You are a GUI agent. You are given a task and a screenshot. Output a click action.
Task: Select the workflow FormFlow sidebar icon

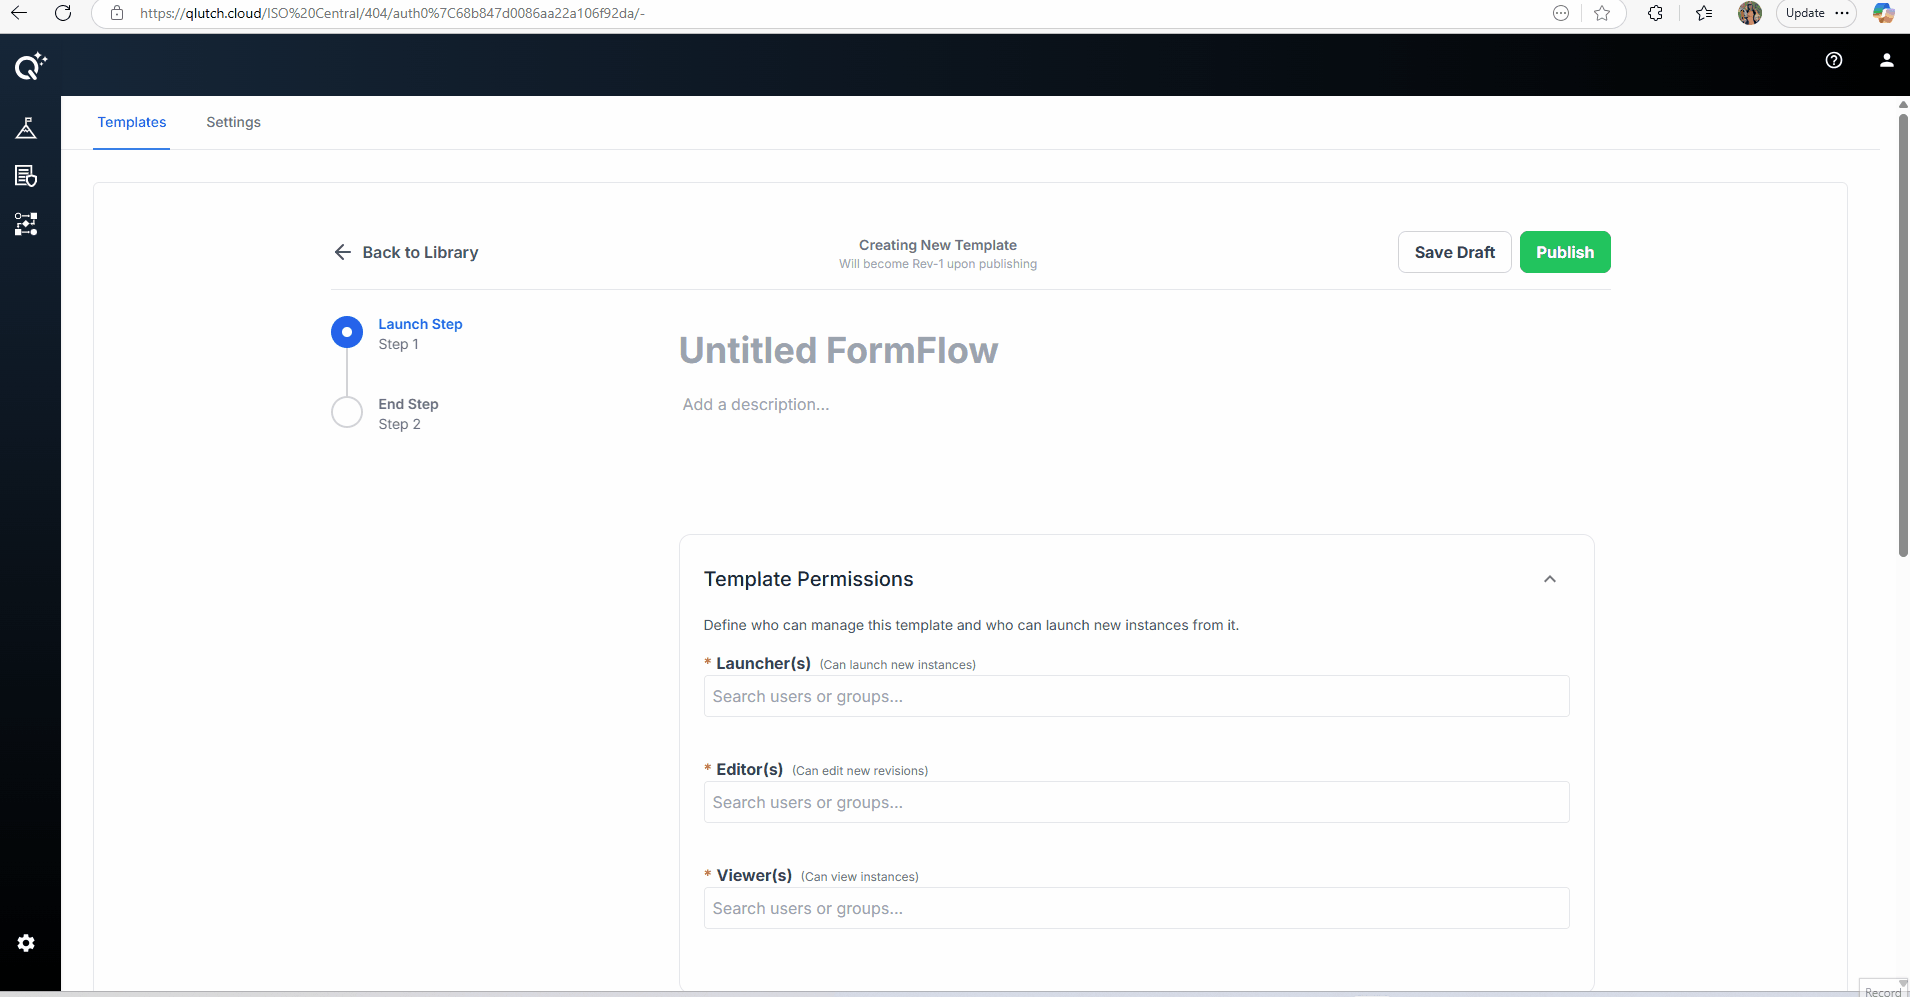[x=26, y=224]
